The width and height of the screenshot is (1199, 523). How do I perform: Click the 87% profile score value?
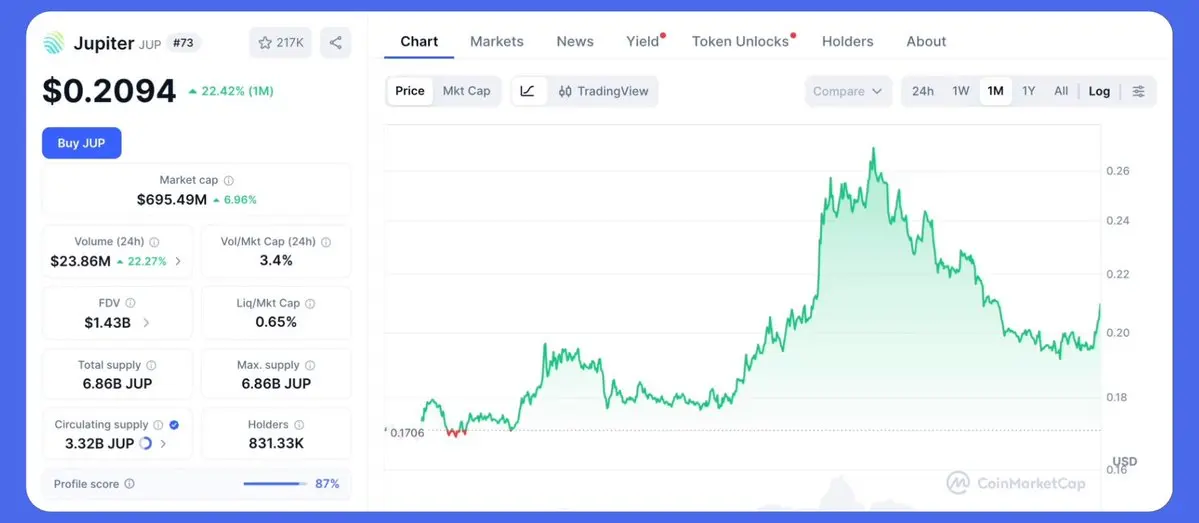tap(327, 483)
